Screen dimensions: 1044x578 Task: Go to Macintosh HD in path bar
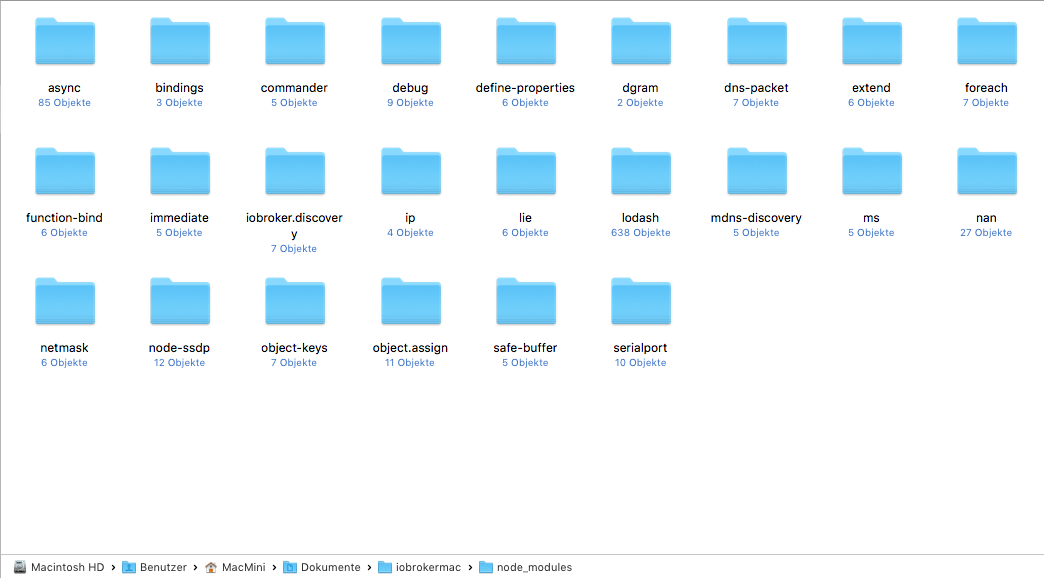[x=59, y=567]
